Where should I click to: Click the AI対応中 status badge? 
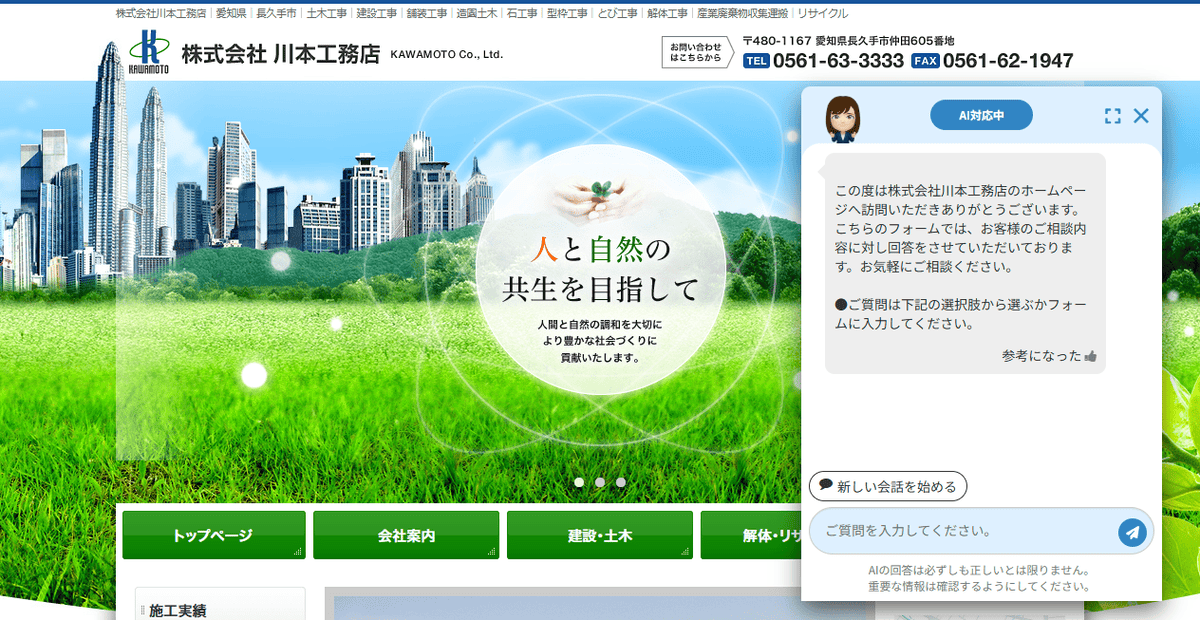pyautogui.click(x=981, y=114)
